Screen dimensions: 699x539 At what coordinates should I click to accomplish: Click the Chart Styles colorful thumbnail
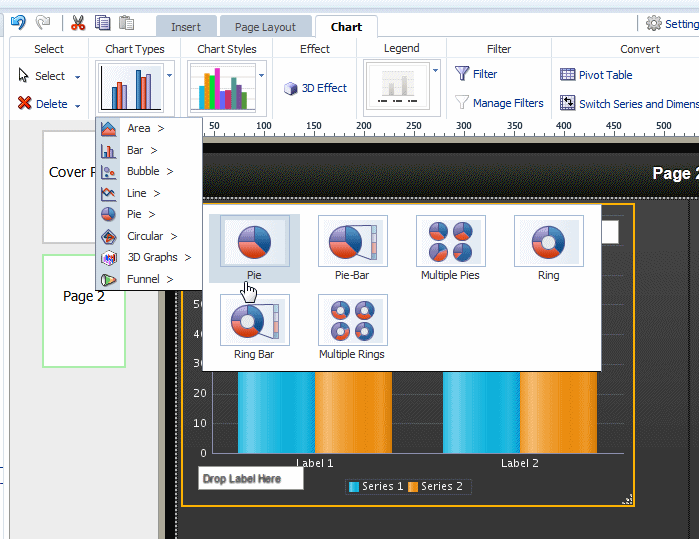click(x=222, y=88)
